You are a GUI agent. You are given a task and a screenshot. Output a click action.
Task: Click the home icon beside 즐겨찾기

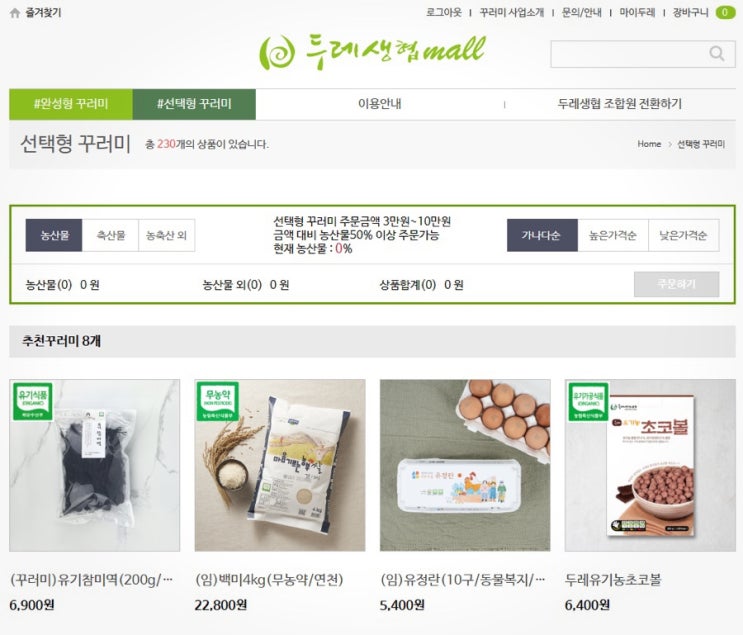15,13
